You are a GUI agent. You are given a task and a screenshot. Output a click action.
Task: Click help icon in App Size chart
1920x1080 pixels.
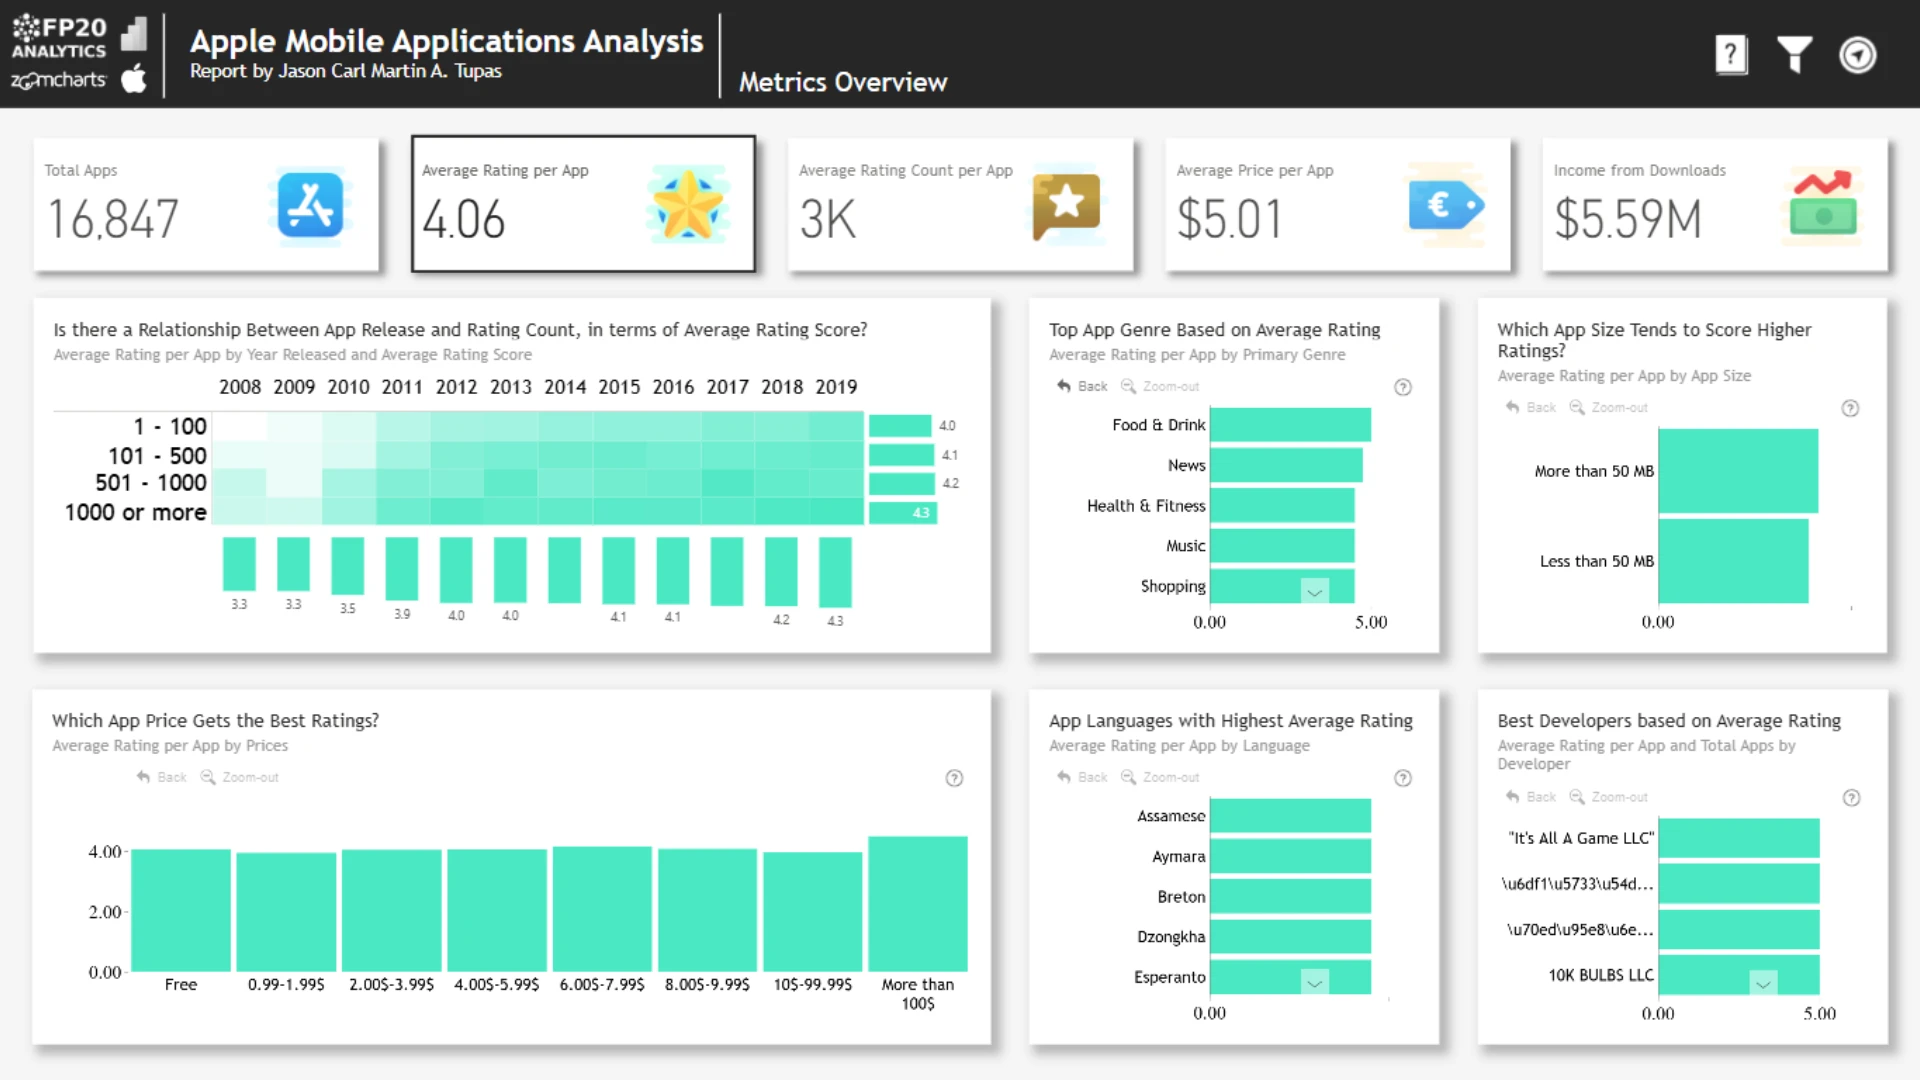coord(1851,408)
